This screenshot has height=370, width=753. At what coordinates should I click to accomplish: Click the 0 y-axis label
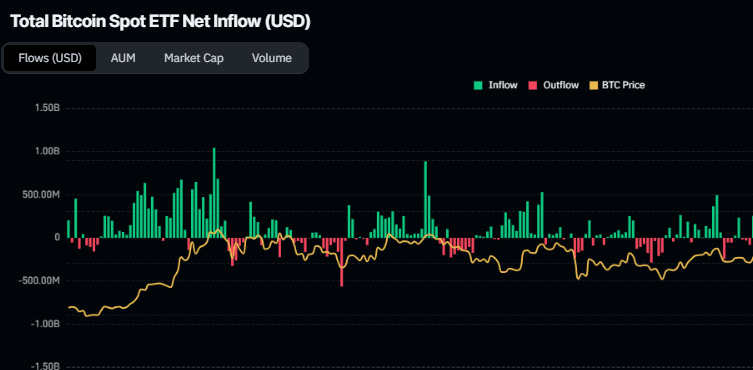57,237
